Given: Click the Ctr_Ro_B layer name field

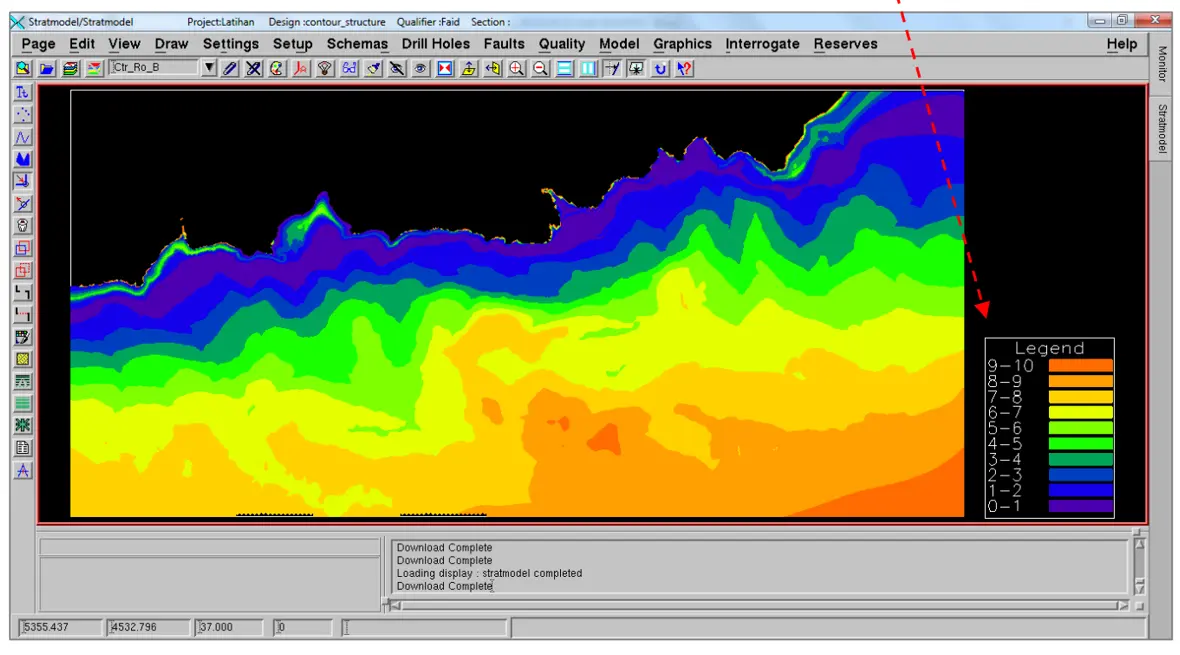Looking at the screenshot, I should 154,68.
